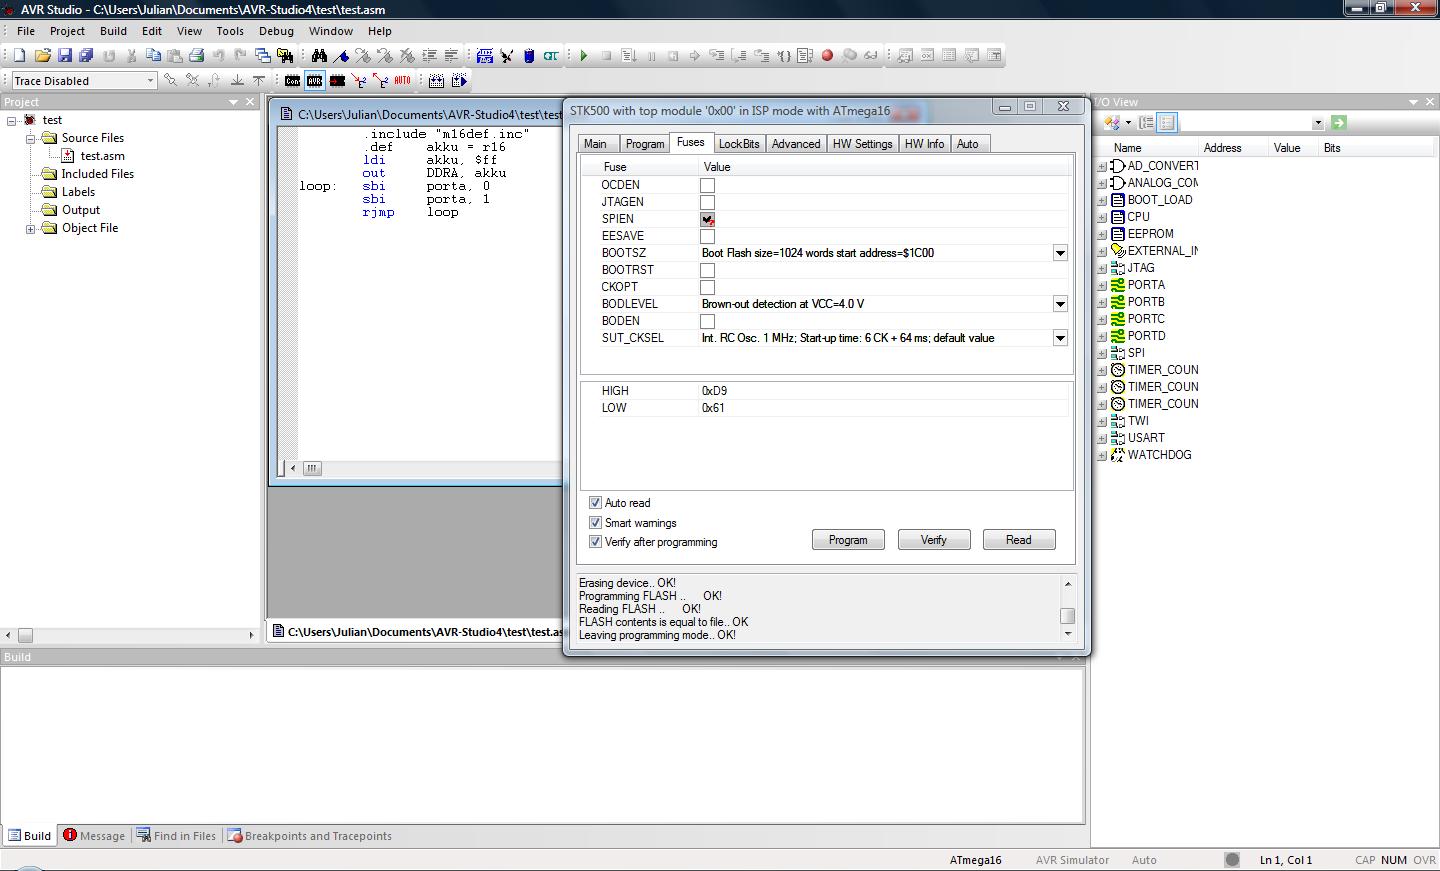The height and width of the screenshot is (871, 1440).
Task: Toggle the JTAGEN fuse checkbox
Action: coord(707,202)
